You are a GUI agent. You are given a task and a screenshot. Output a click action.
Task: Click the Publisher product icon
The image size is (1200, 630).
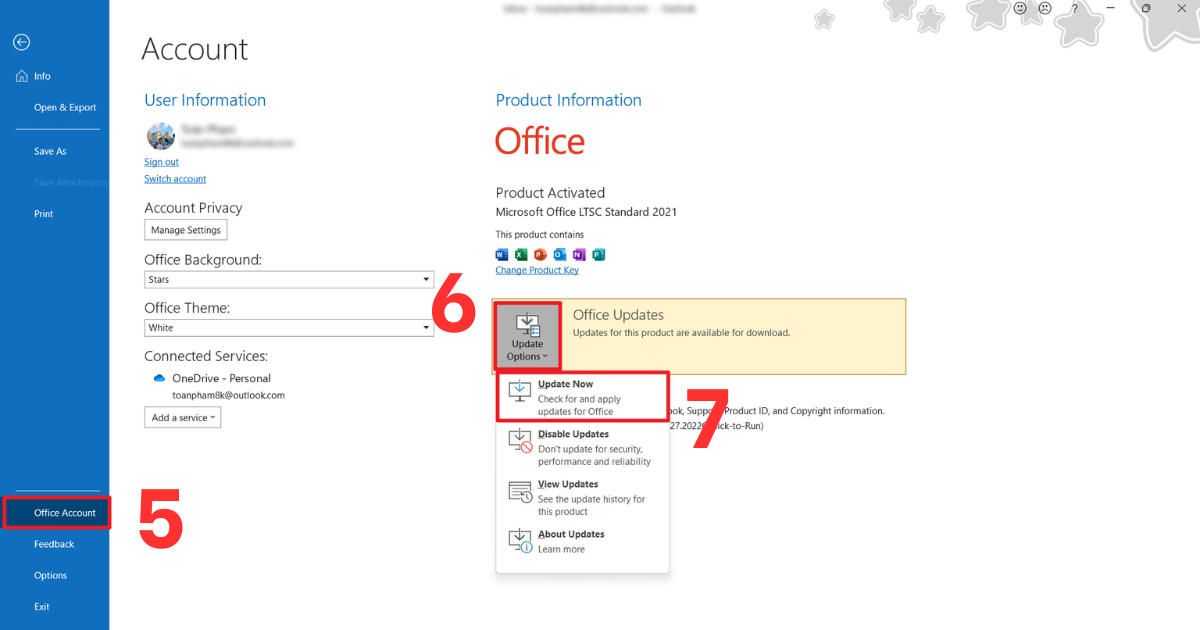(x=599, y=255)
